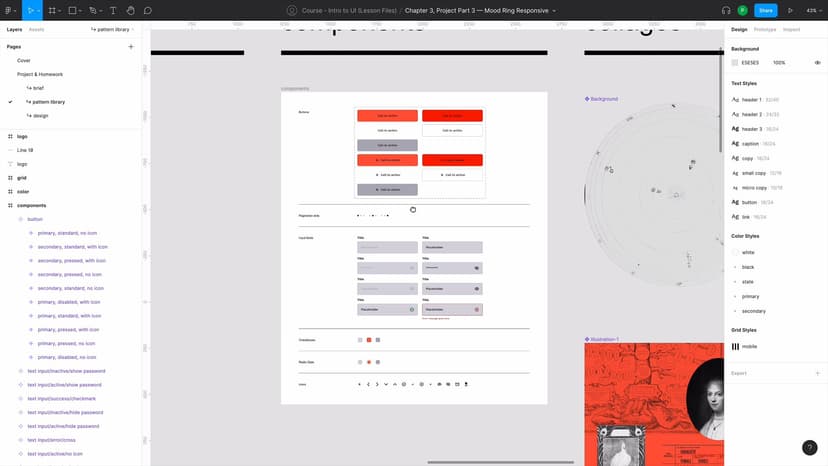
Task: Switch to the Prototype tab
Action: point(765,30)
